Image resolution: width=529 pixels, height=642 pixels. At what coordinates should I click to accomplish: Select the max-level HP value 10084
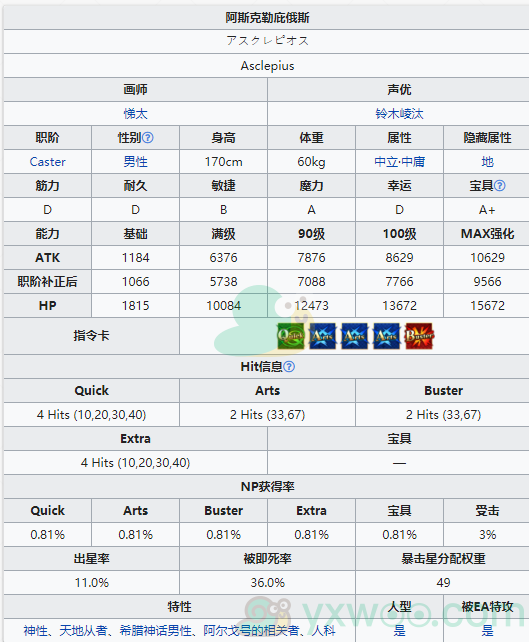point(224,305)
